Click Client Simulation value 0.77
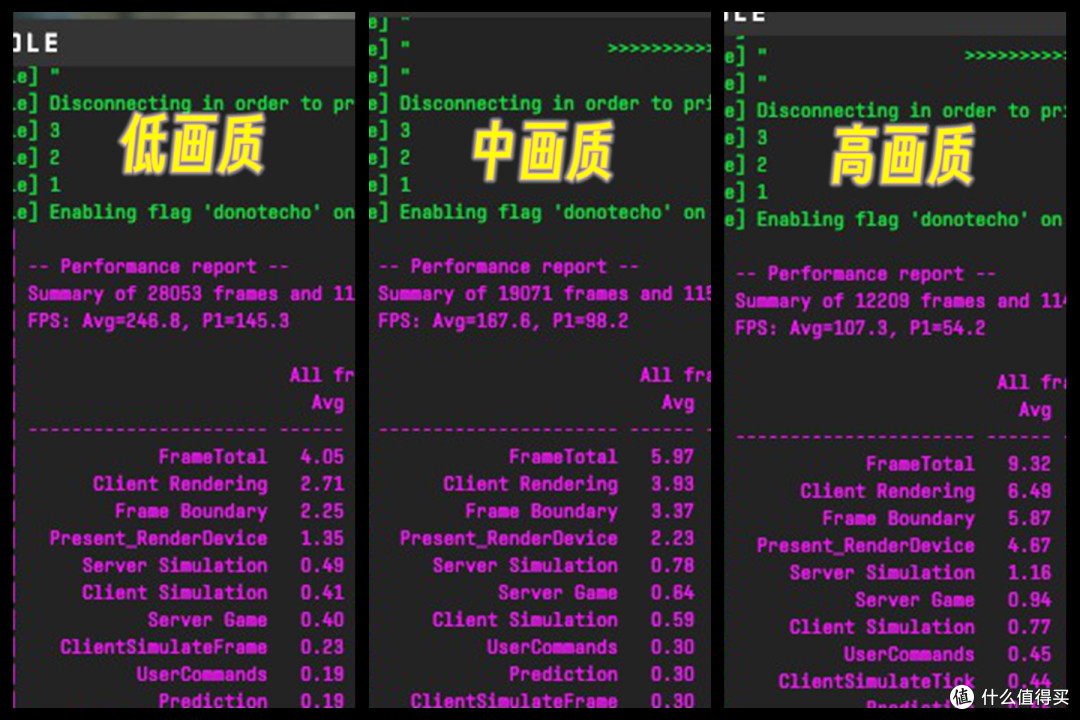Viewport: 1080px width, 720px height. (x=1029, y=627)
